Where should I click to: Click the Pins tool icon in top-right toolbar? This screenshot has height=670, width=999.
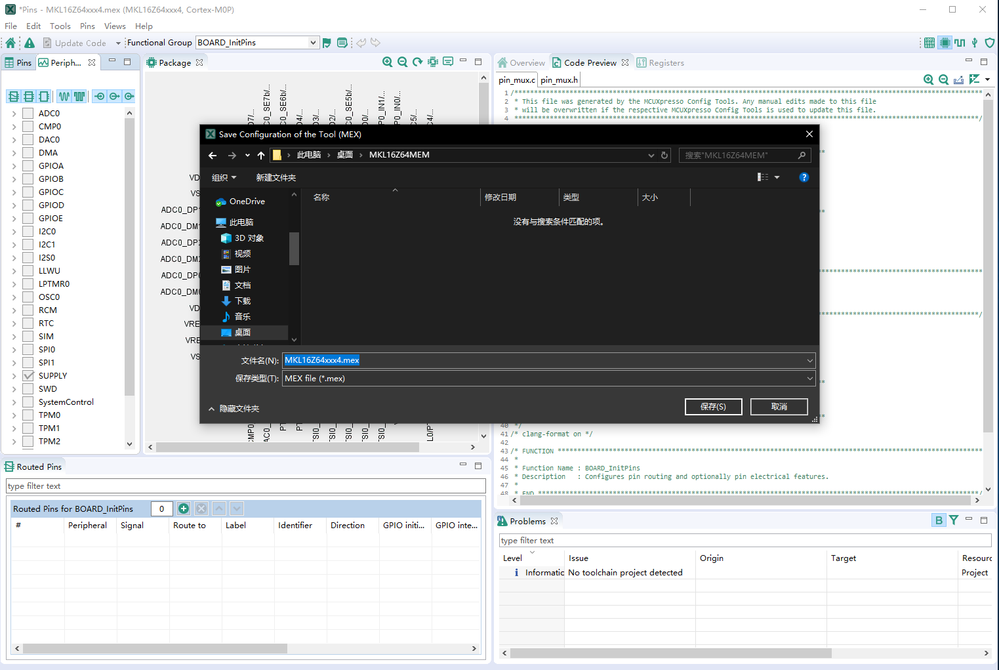coord(945,43)
